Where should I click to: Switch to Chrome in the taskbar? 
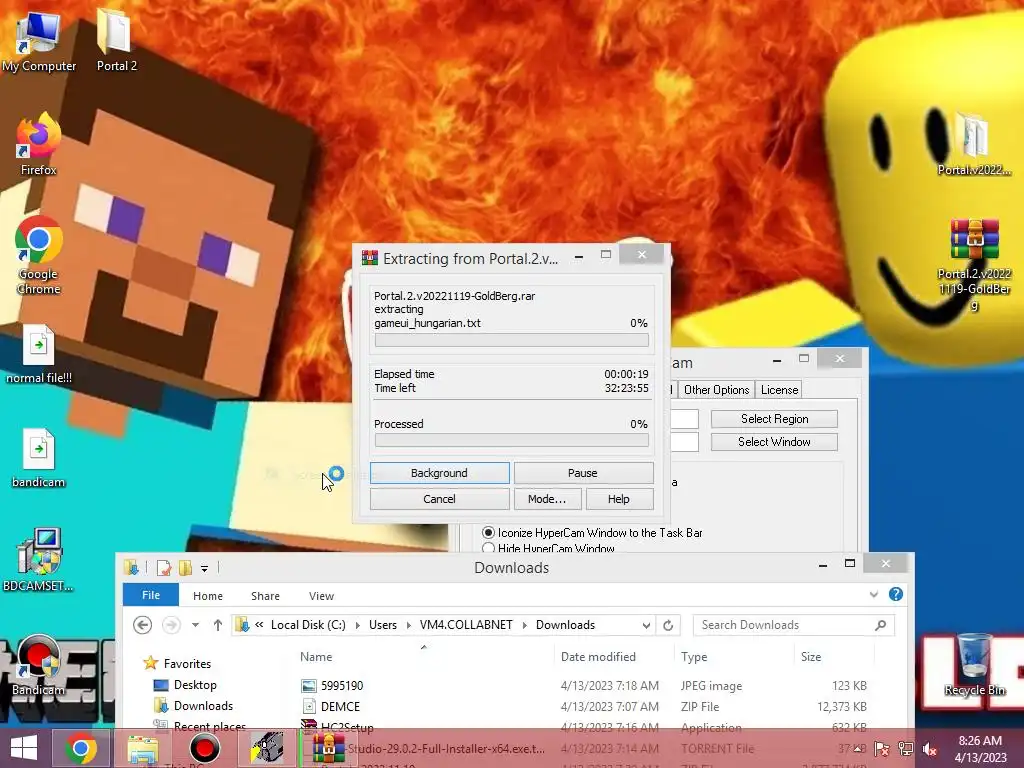click(81, 748)
